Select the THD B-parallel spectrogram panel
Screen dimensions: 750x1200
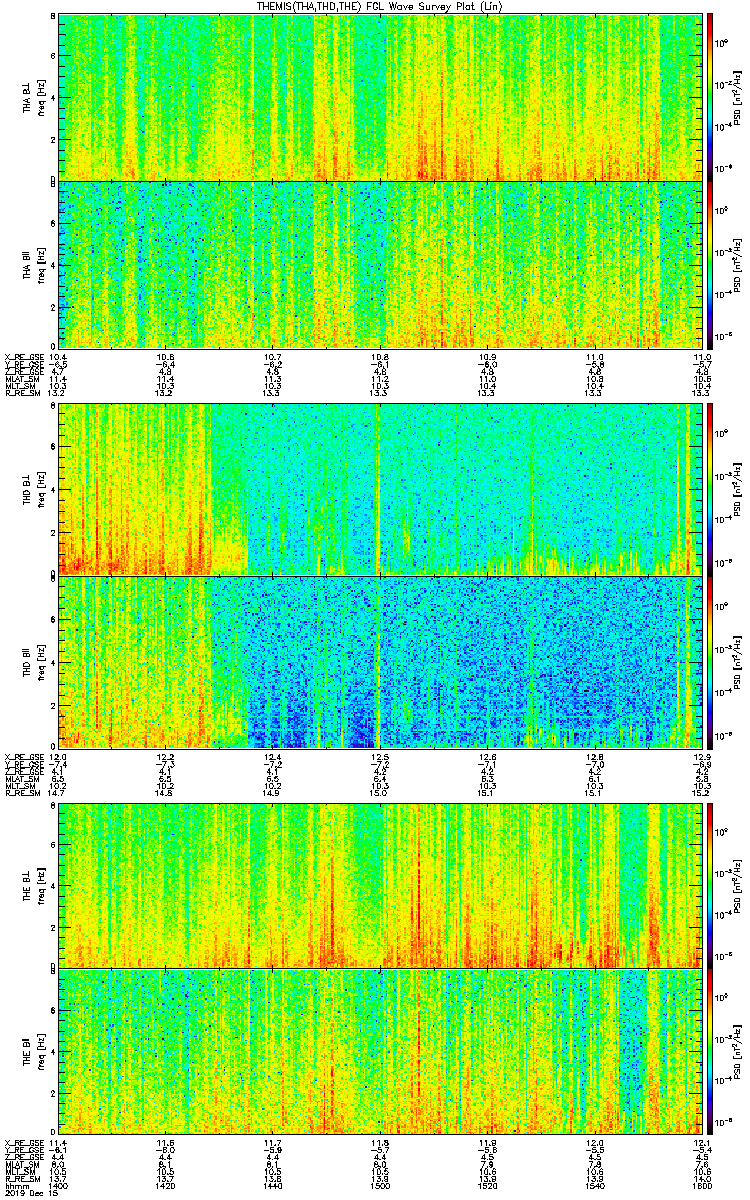(379, 661)
